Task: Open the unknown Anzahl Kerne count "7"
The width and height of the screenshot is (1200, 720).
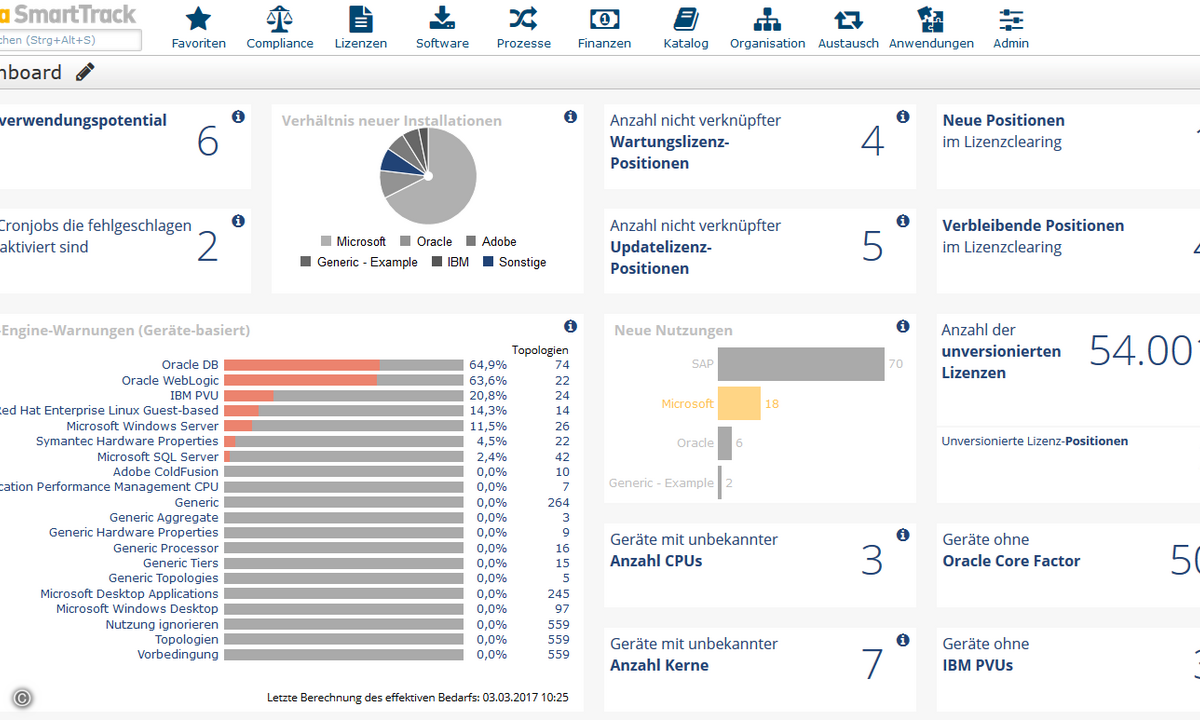Action: coord(872,664)
